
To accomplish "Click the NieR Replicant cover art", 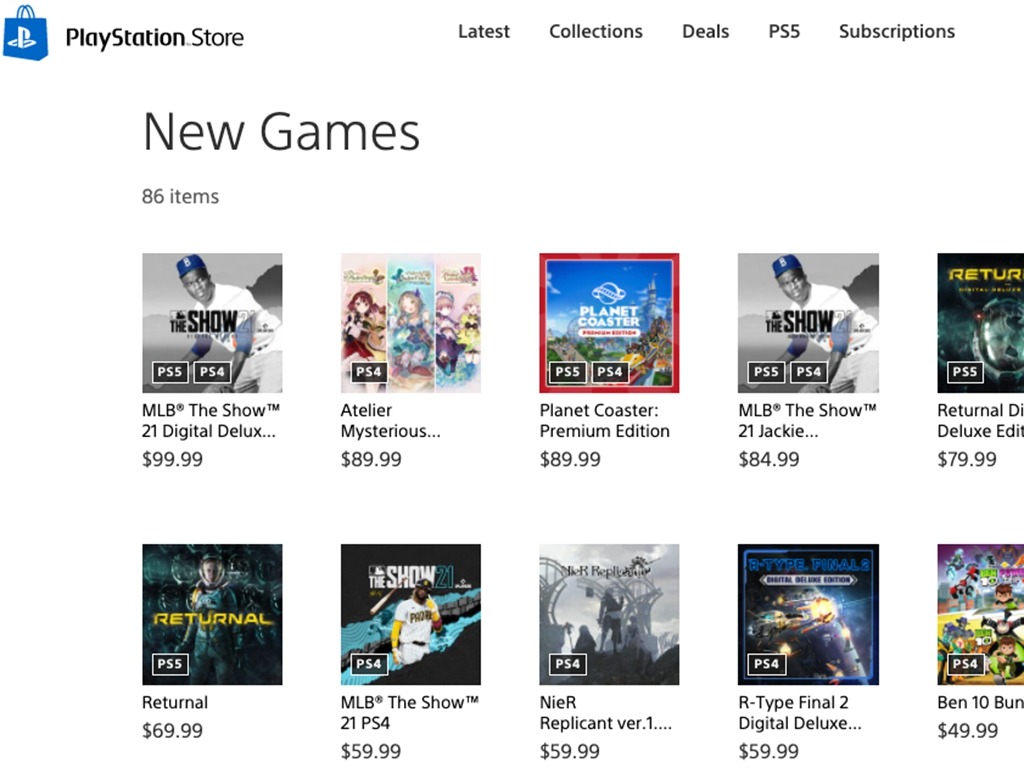I will [x=609, y=613].
